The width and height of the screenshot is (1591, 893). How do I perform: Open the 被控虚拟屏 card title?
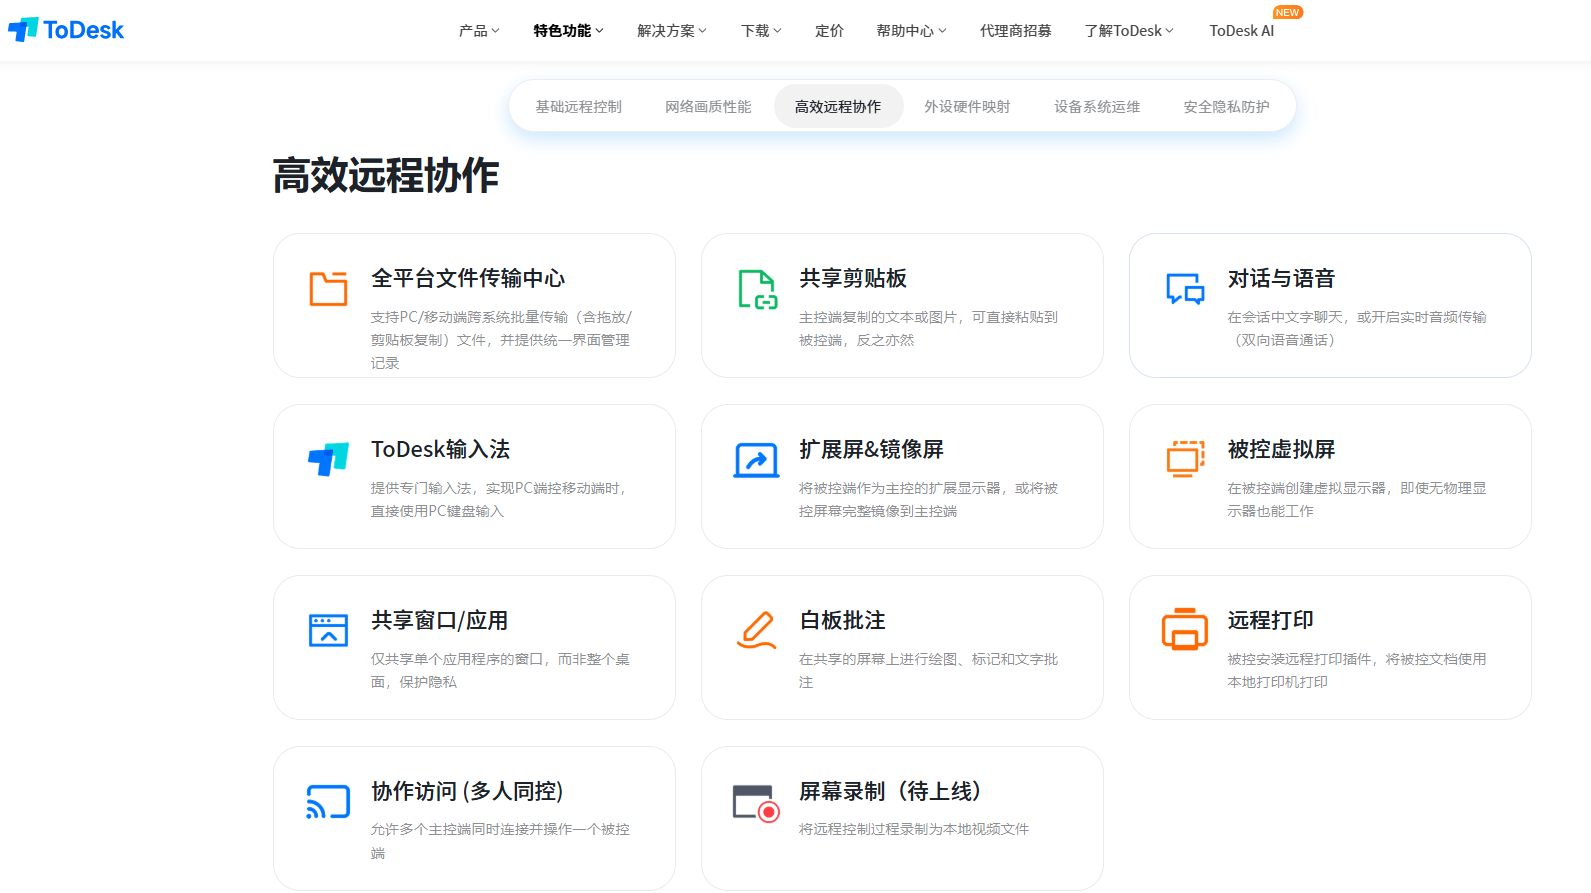pyautogui.click(x=1281, y=449)
